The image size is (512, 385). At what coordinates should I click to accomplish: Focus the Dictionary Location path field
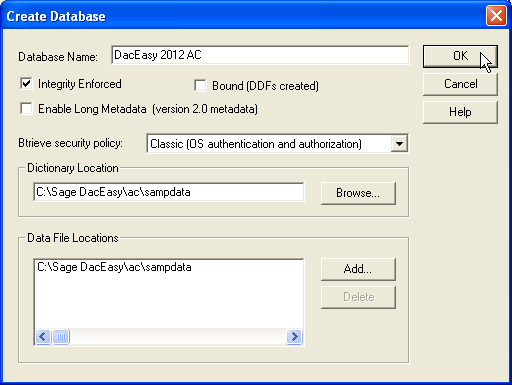(169, 192)
